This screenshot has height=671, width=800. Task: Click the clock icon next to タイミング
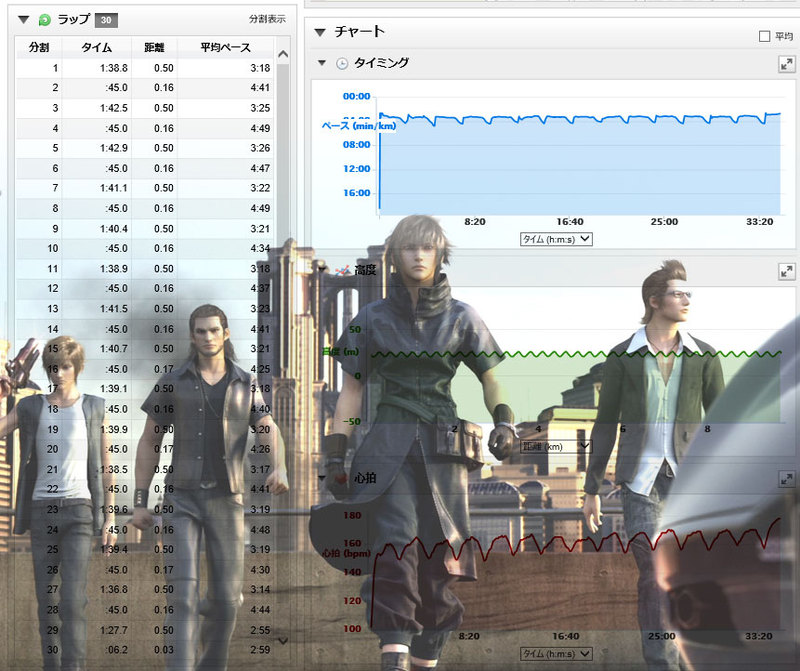point(341,63)
